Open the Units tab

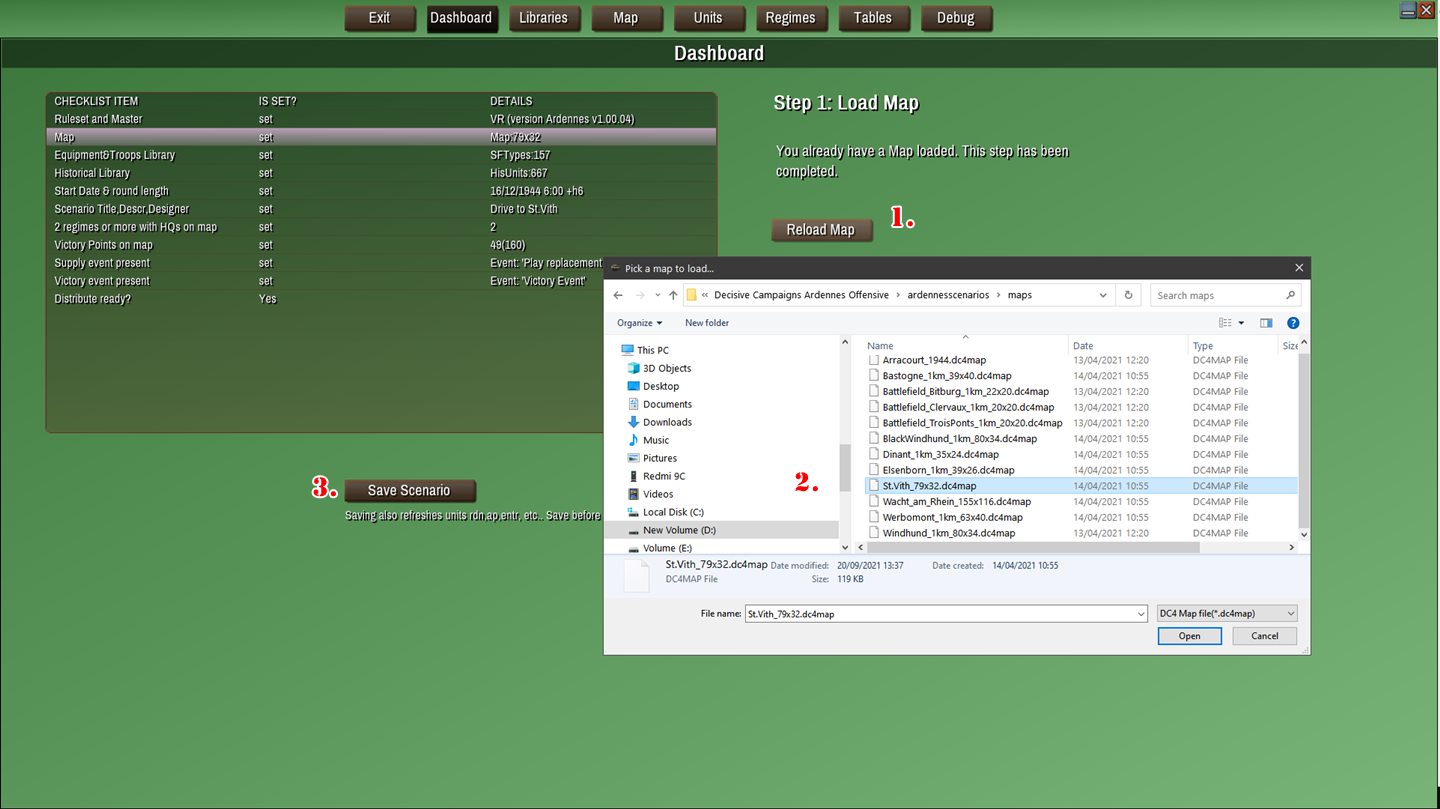[x=708, y=18]
